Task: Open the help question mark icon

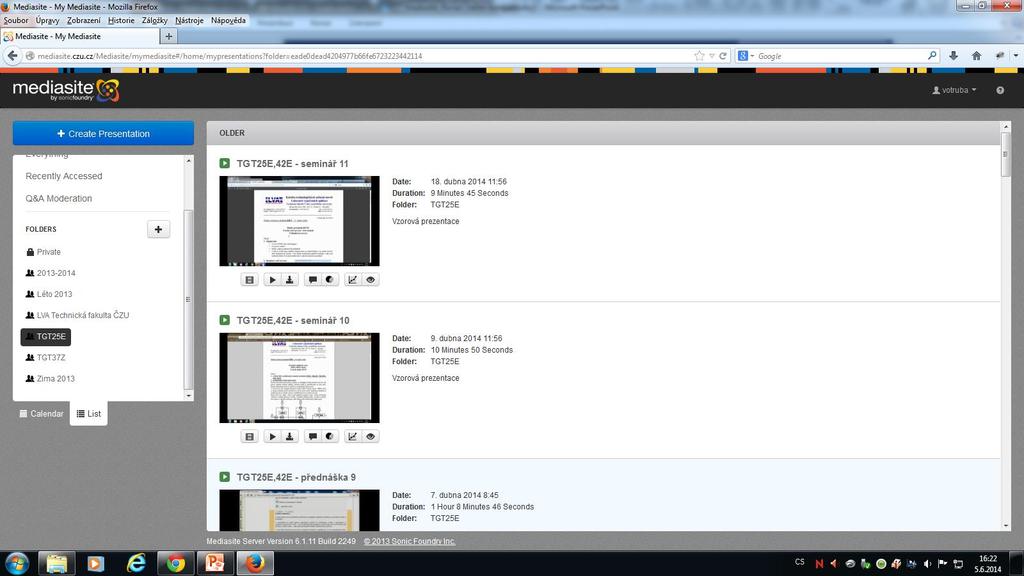Action: 1000,90
